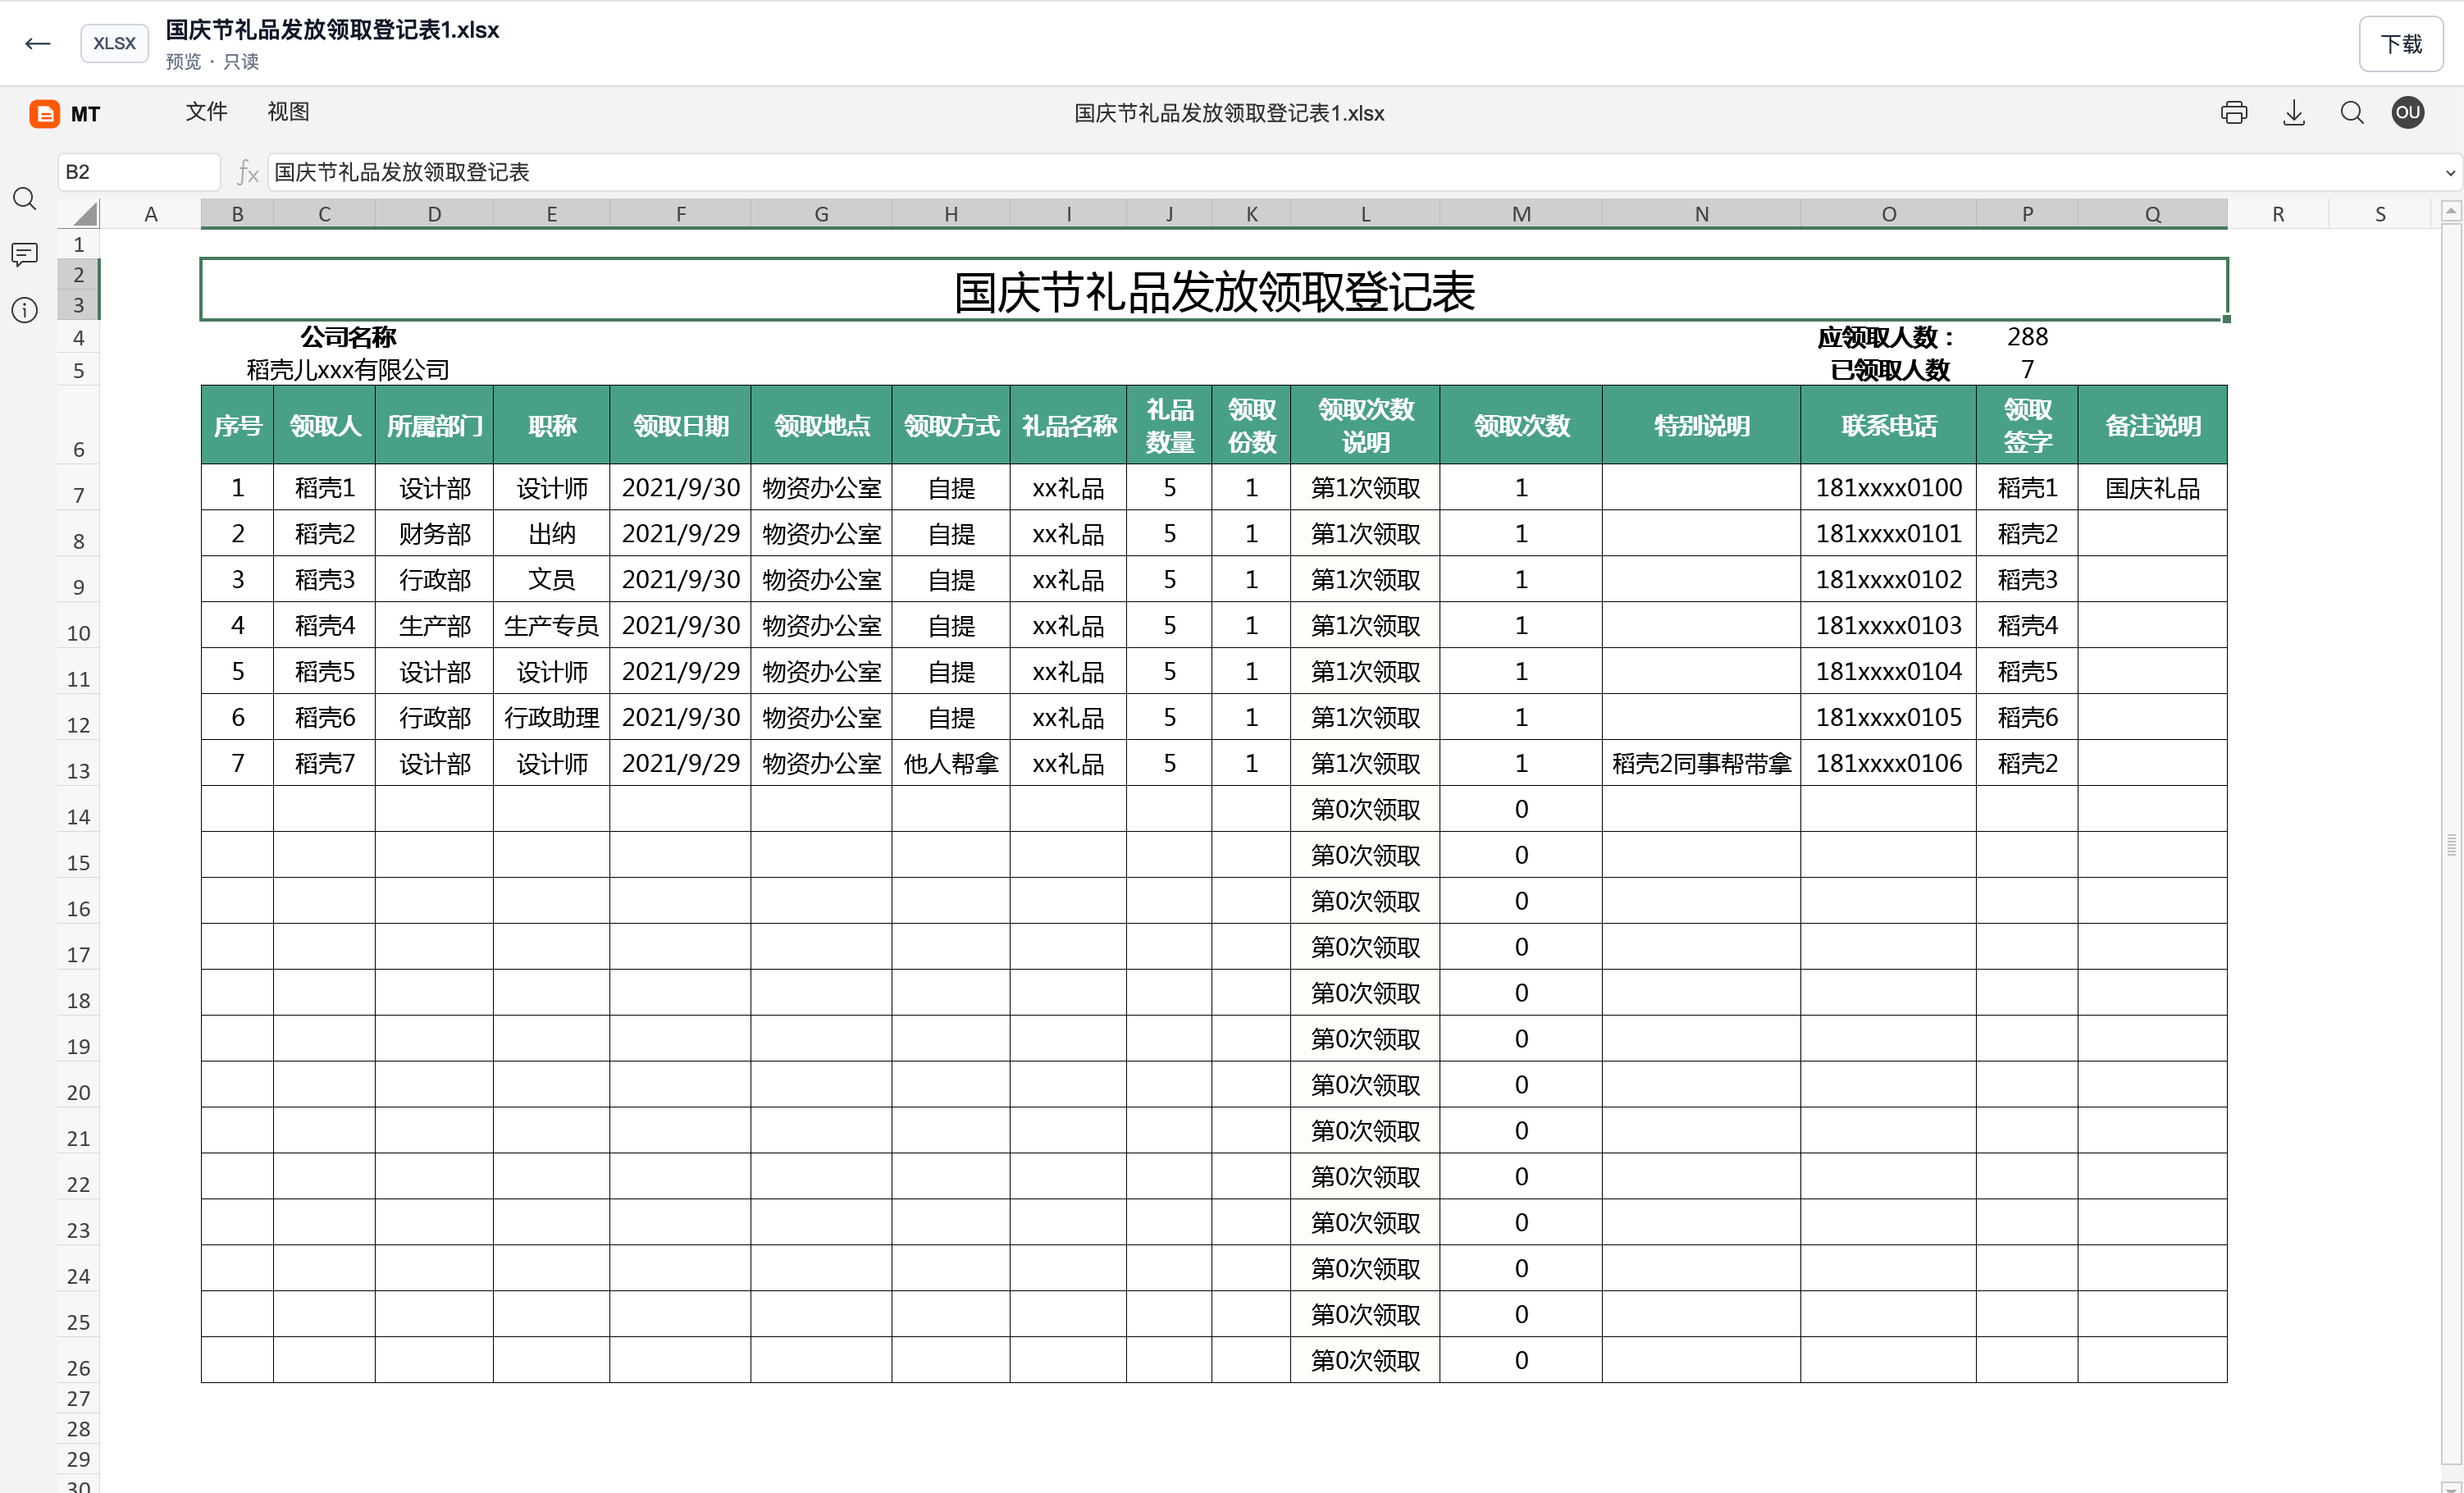
Task: Open the find icon in left sidebar
Action: (25, 199)
